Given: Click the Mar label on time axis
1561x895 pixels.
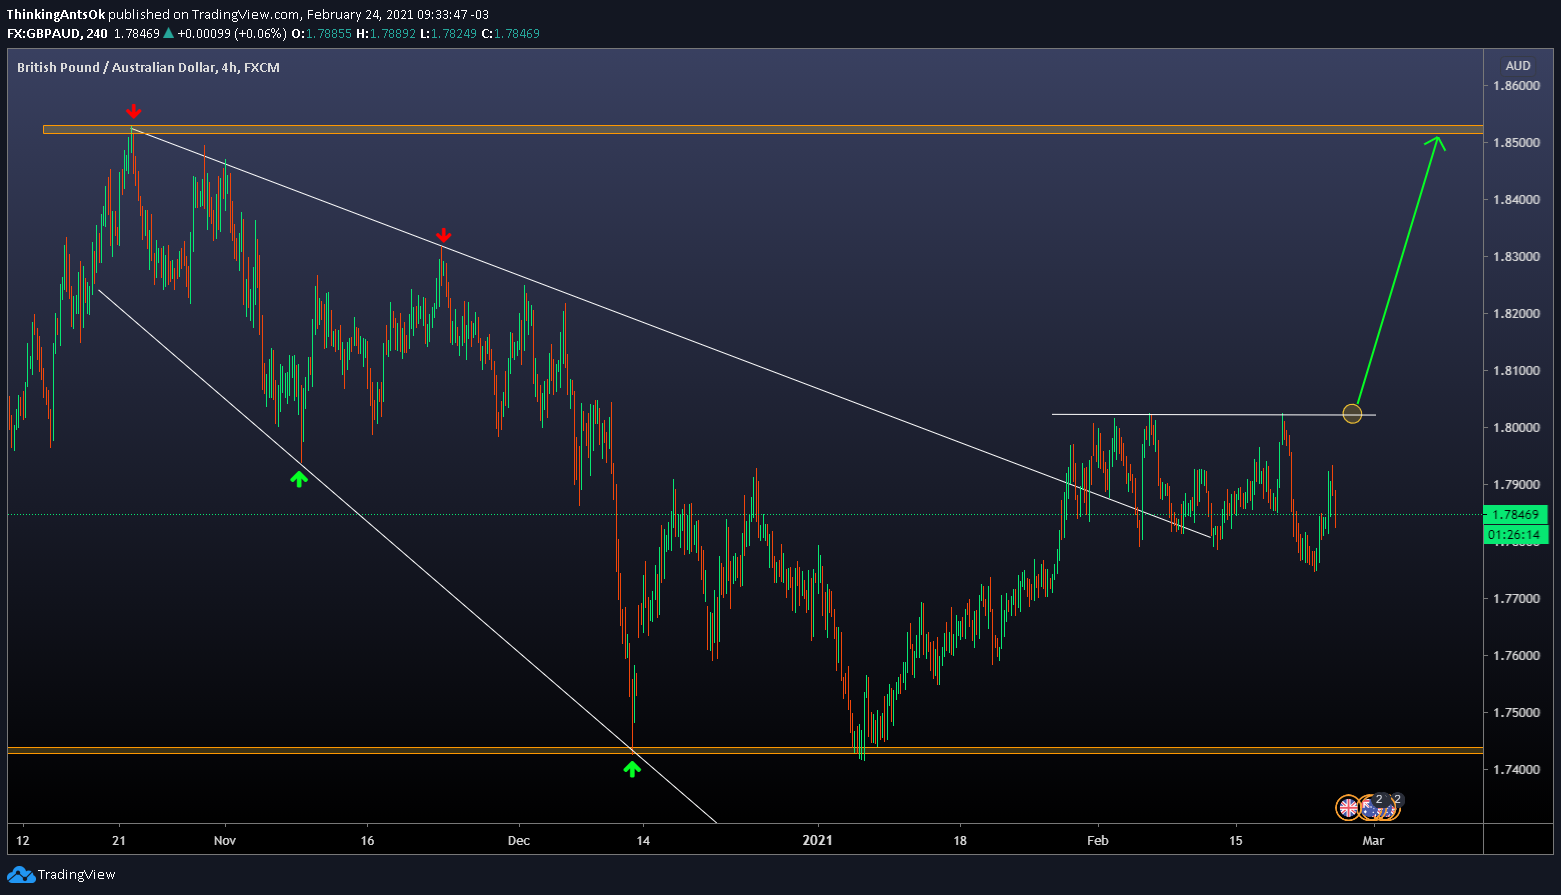Looking at the screenshot, I should pyautogui.click(x=1373, y=841).
